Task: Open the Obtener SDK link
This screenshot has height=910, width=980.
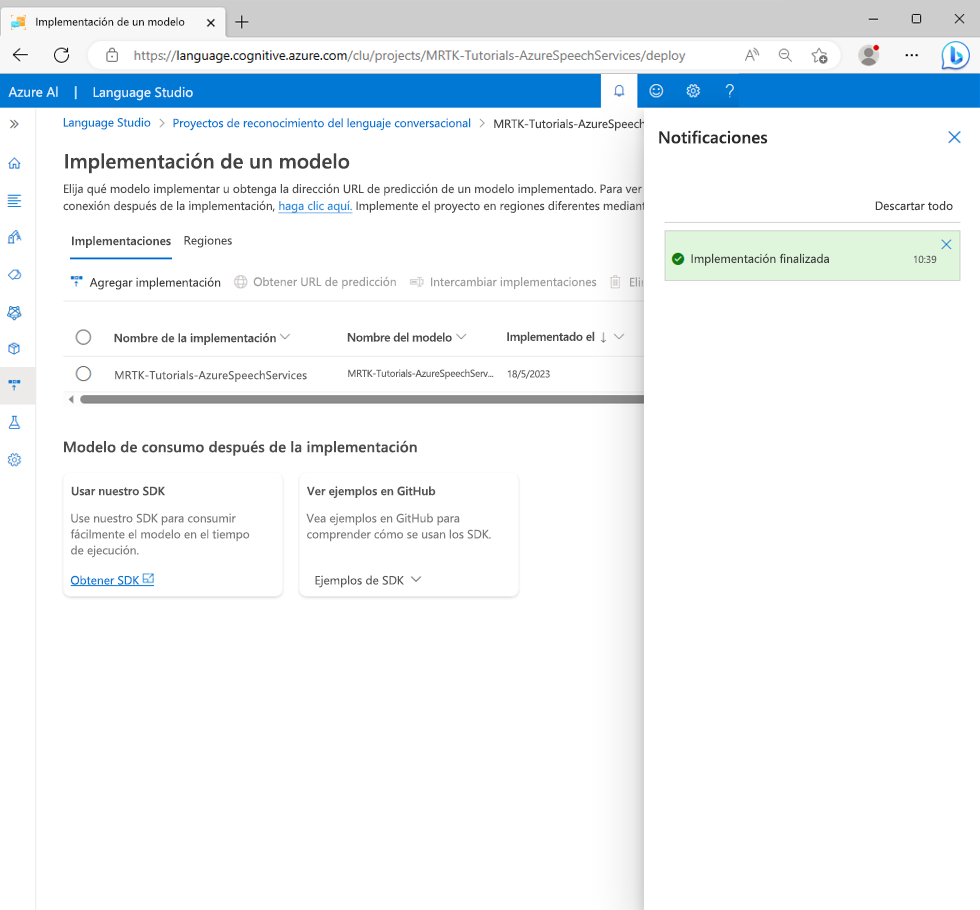Action: click(112, 580)
